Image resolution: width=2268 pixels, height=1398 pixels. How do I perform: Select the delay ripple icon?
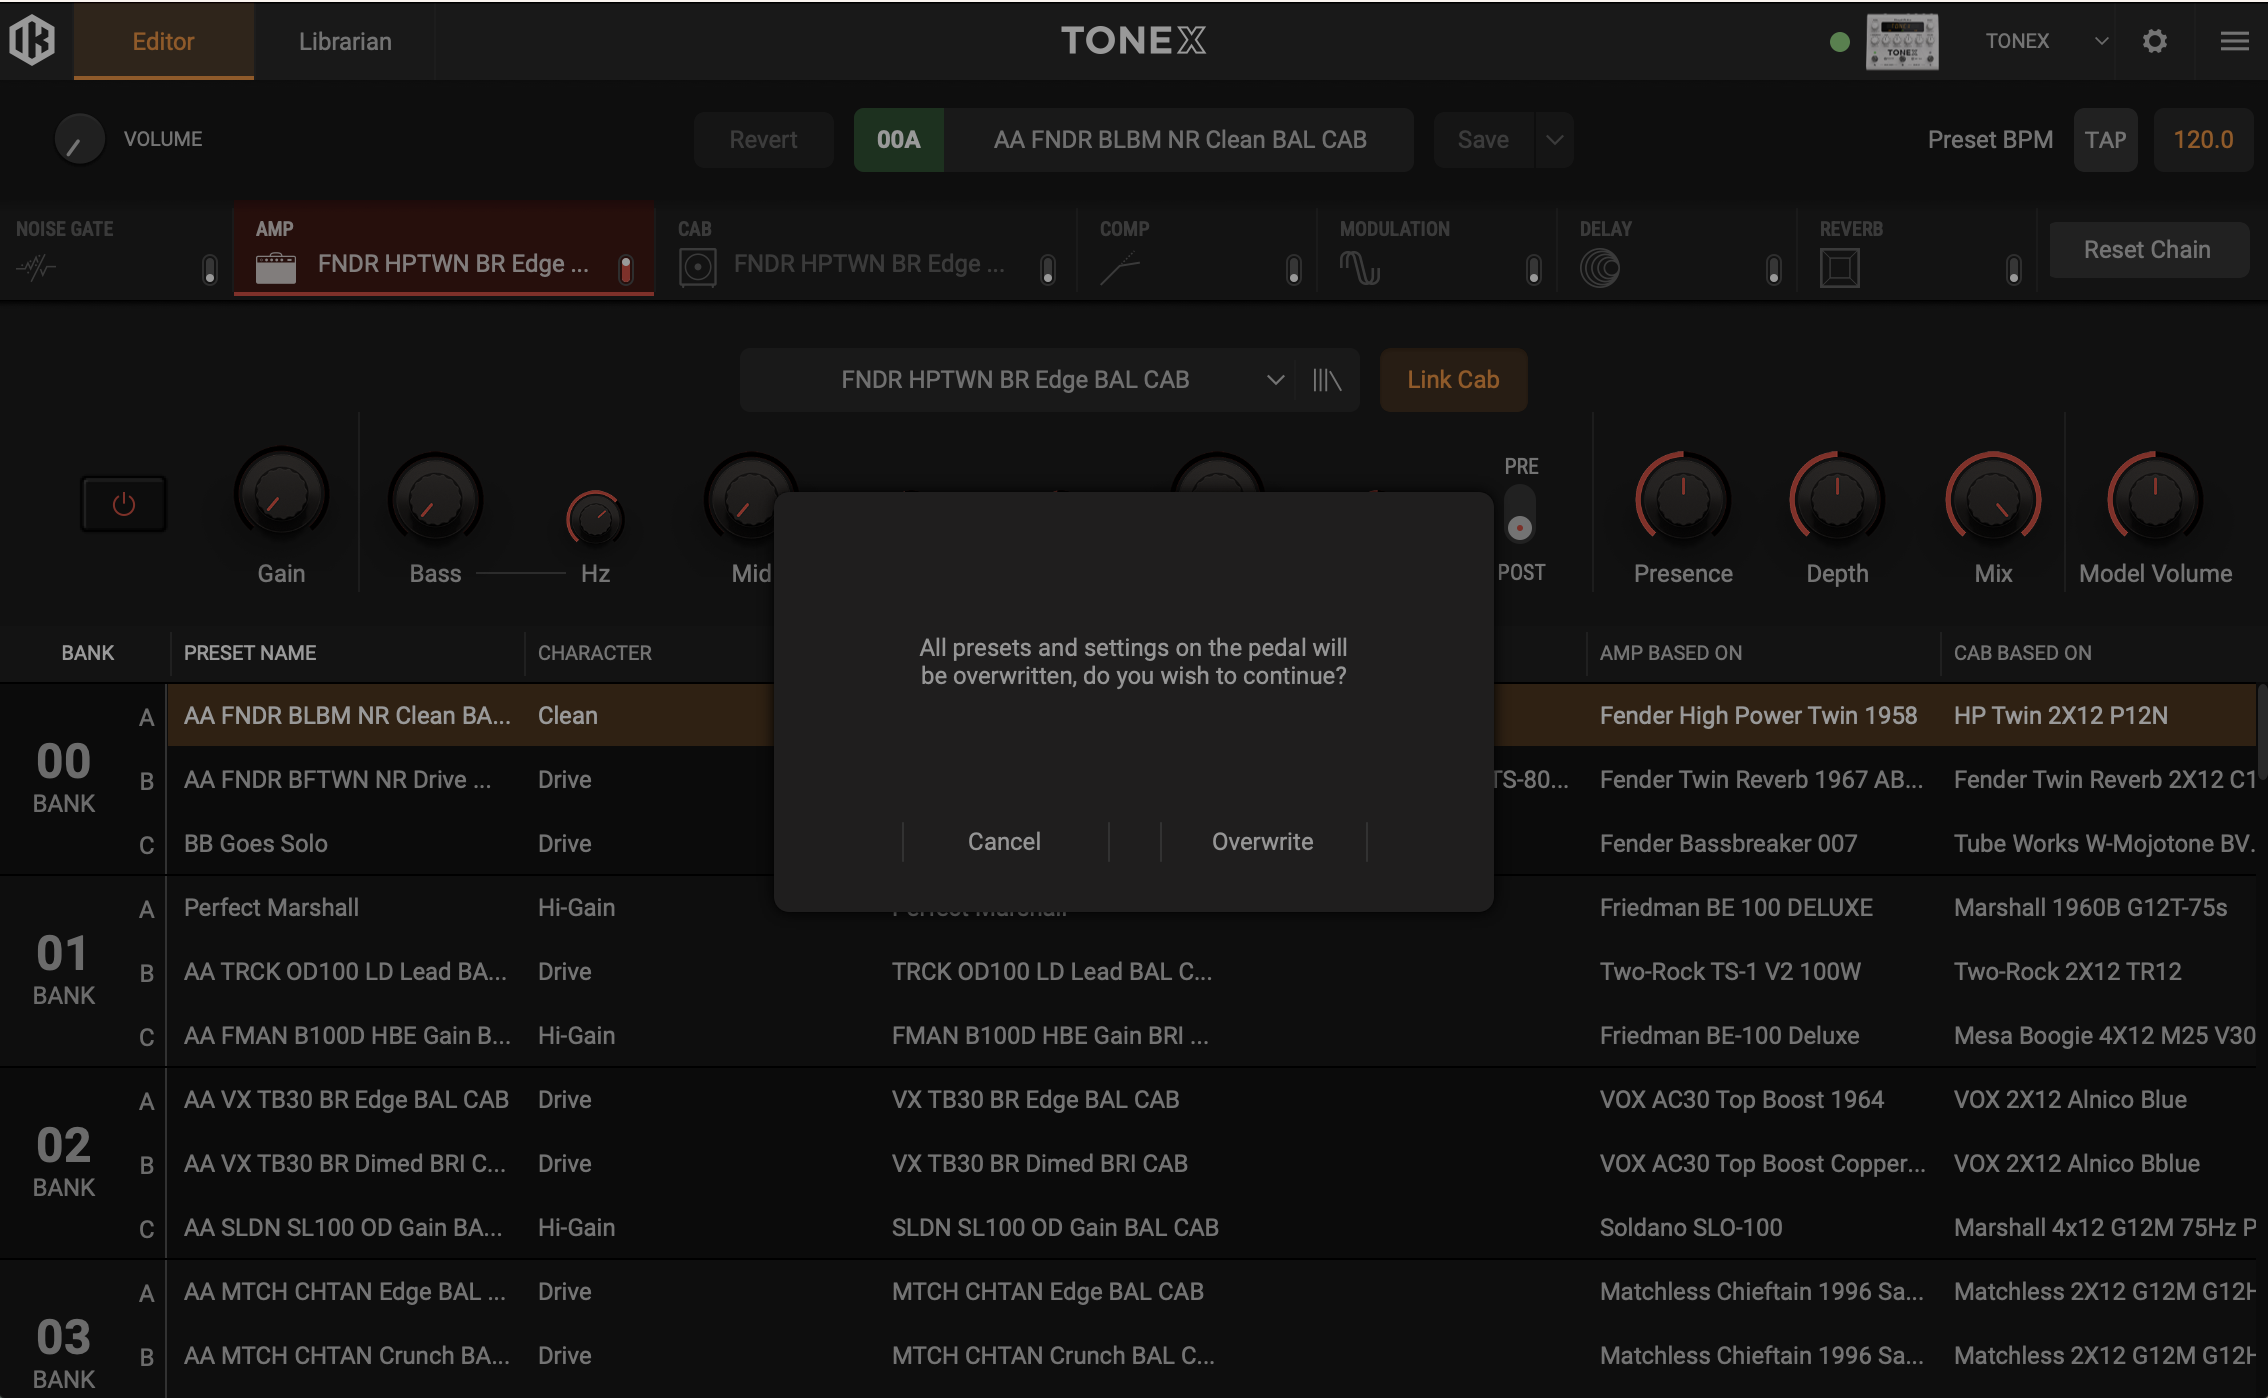pyautogui.click(x=1599, y=268)
